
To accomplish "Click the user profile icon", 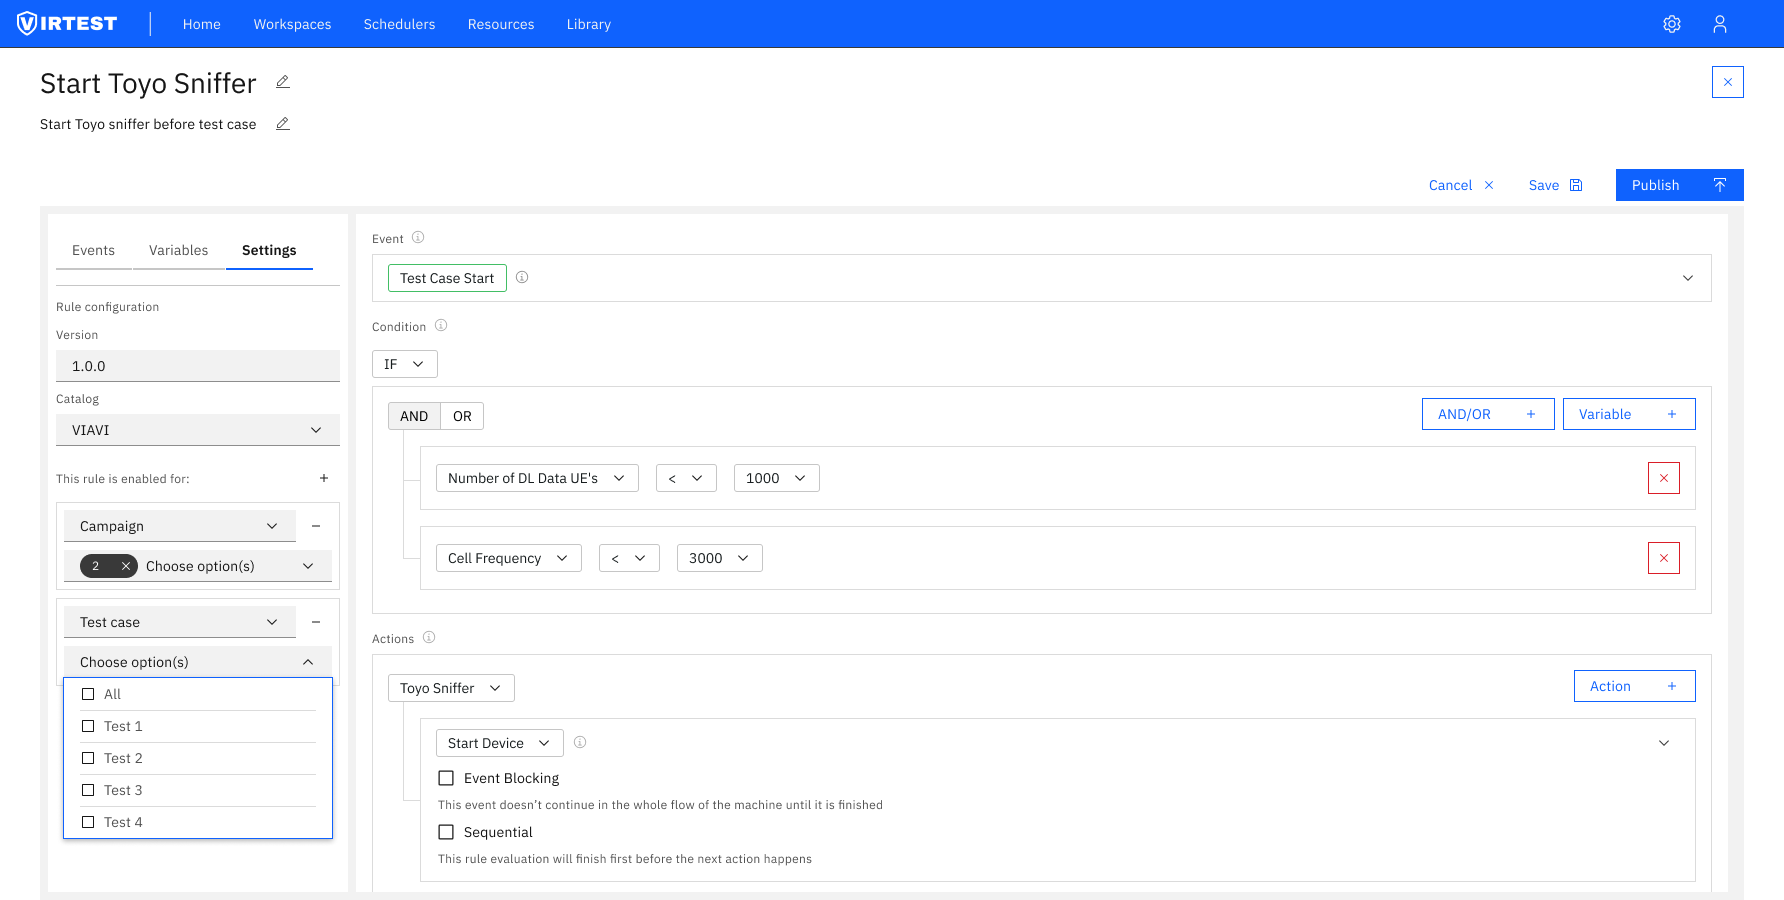I will [1720, 23].
